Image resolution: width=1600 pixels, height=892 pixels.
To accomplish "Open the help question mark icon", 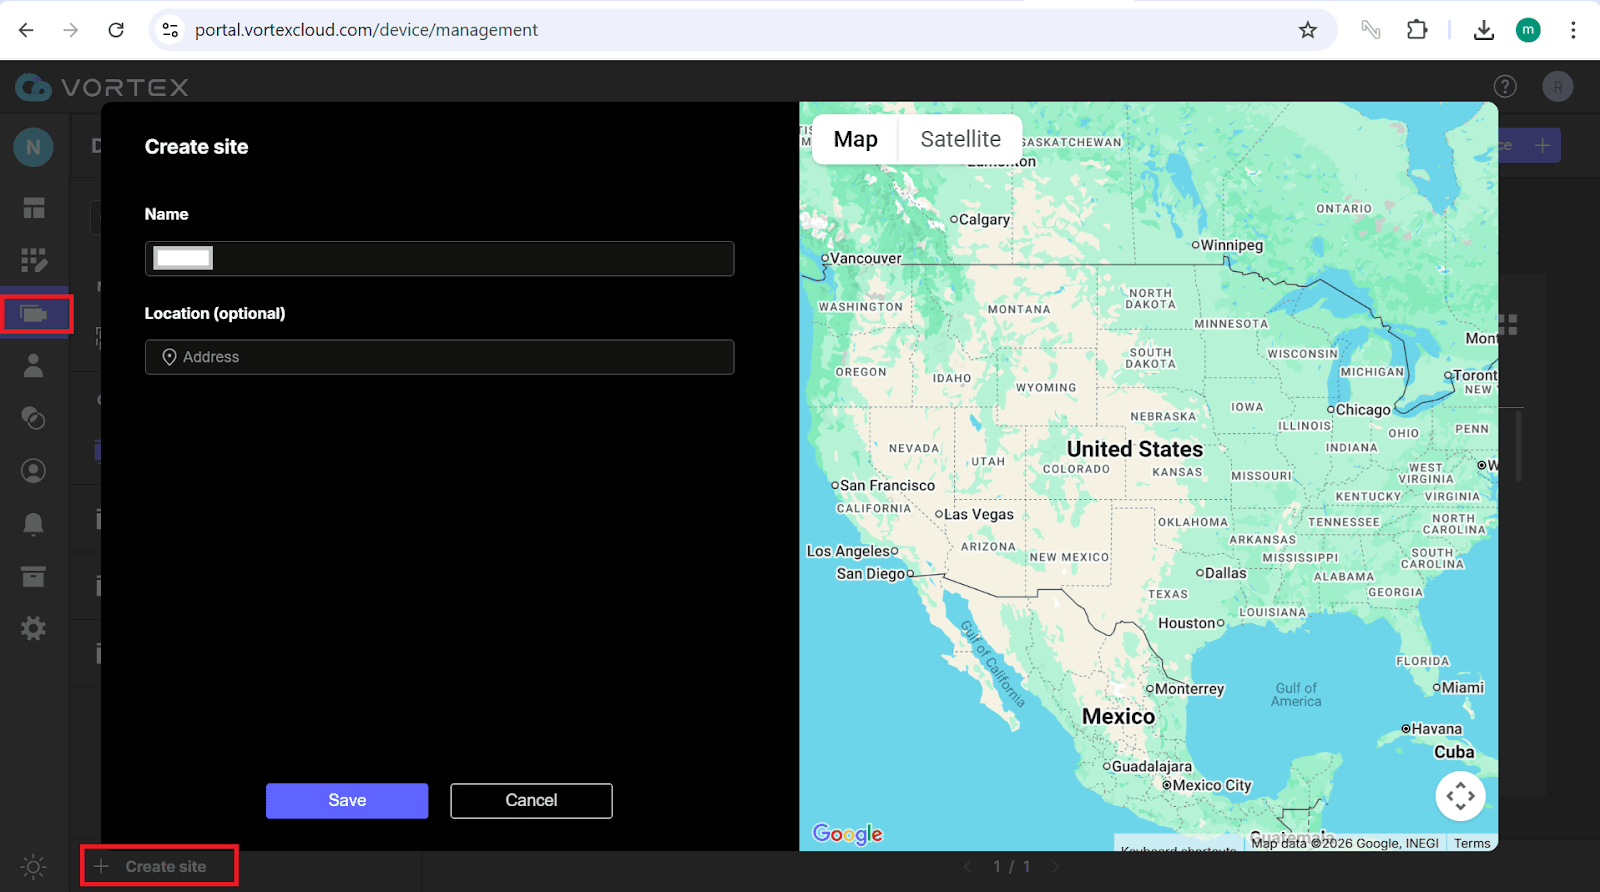I will [x=1505, y=87].
